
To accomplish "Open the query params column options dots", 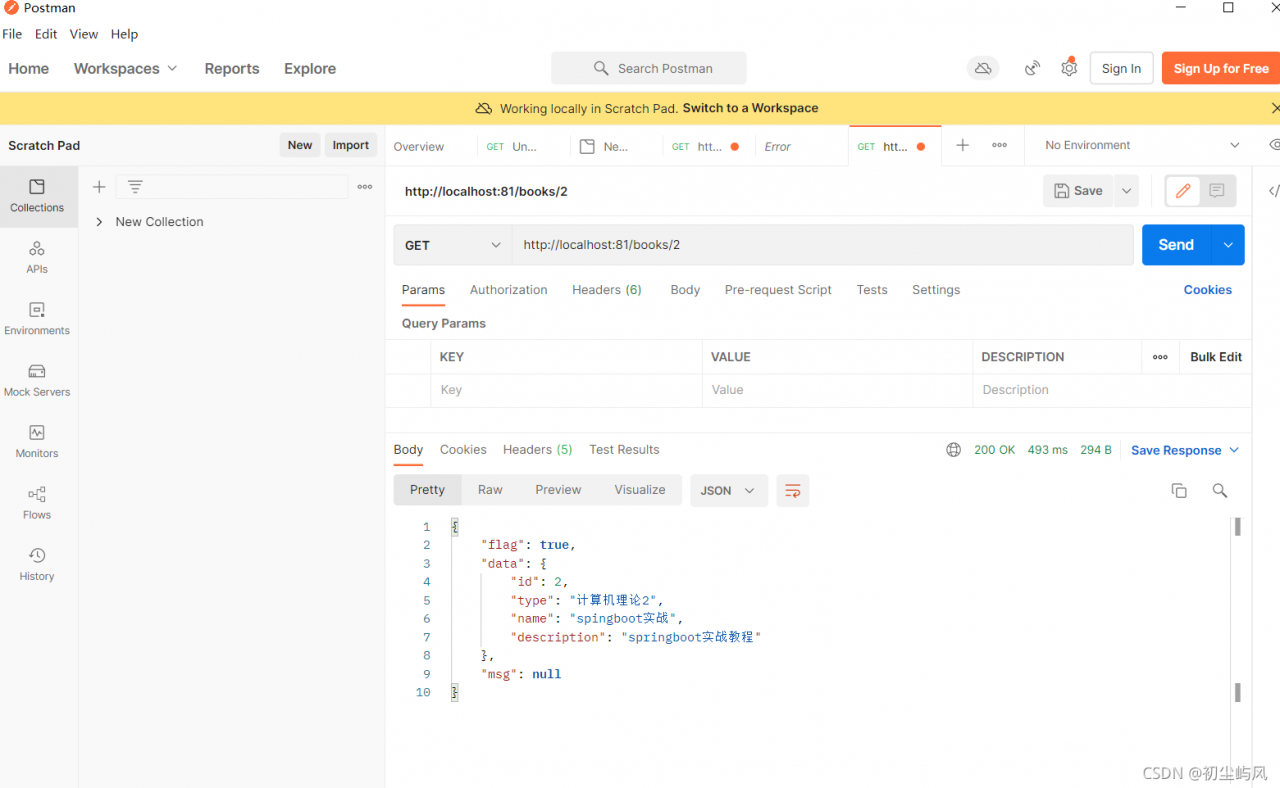I will 1160,357.
